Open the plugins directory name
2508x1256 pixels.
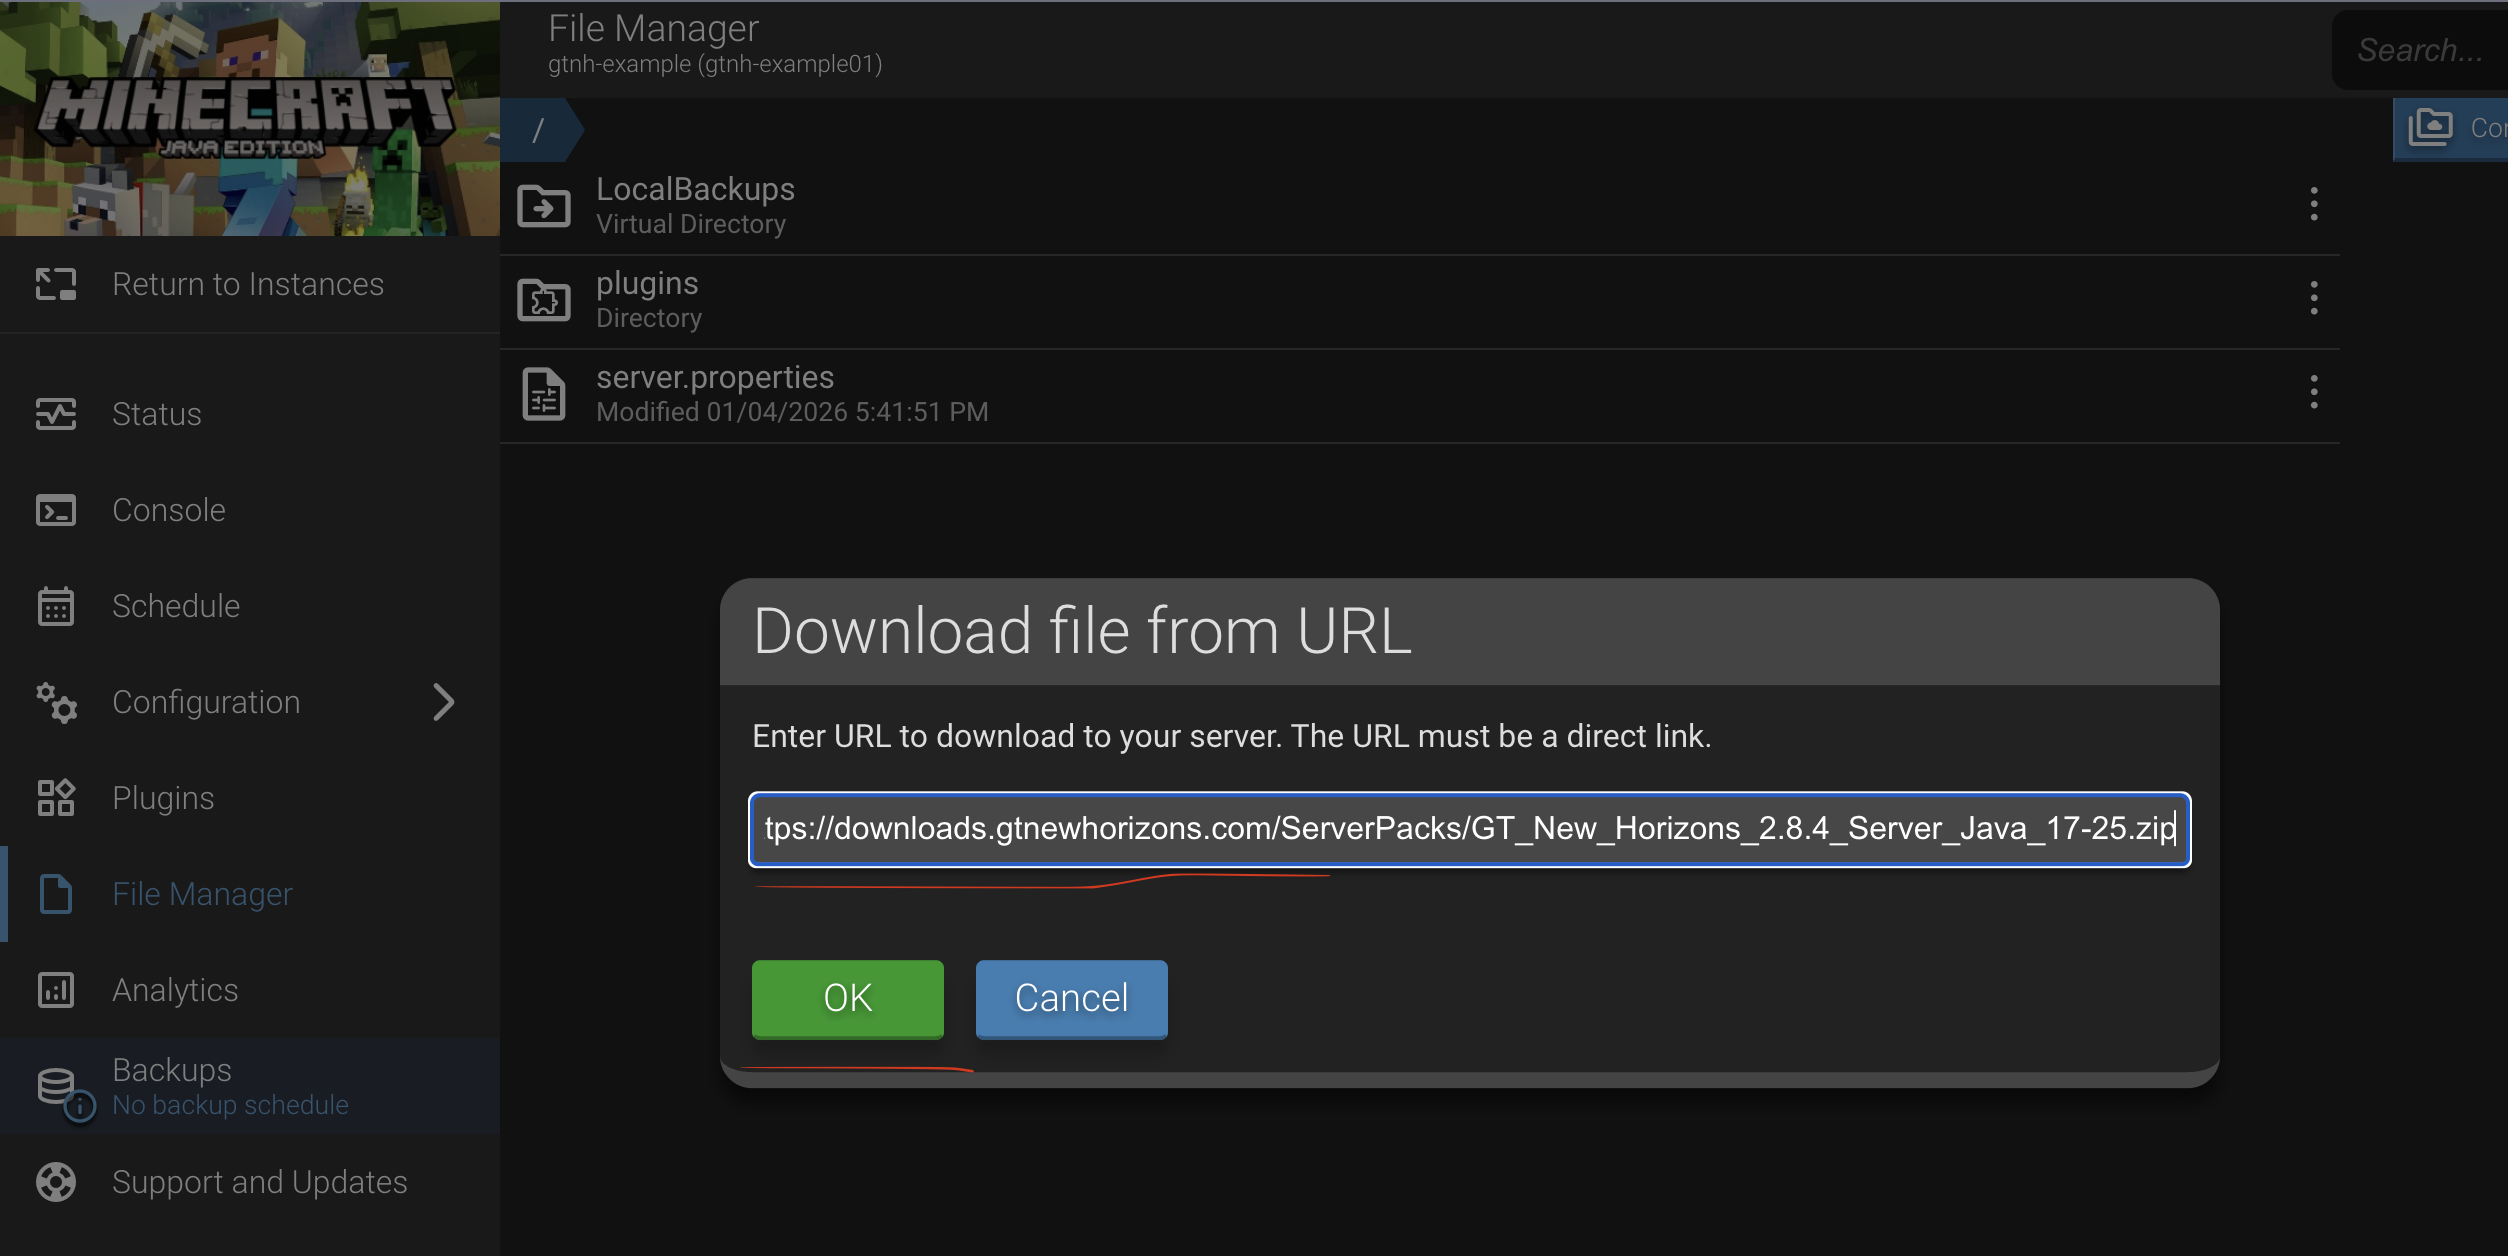point(647,283)
